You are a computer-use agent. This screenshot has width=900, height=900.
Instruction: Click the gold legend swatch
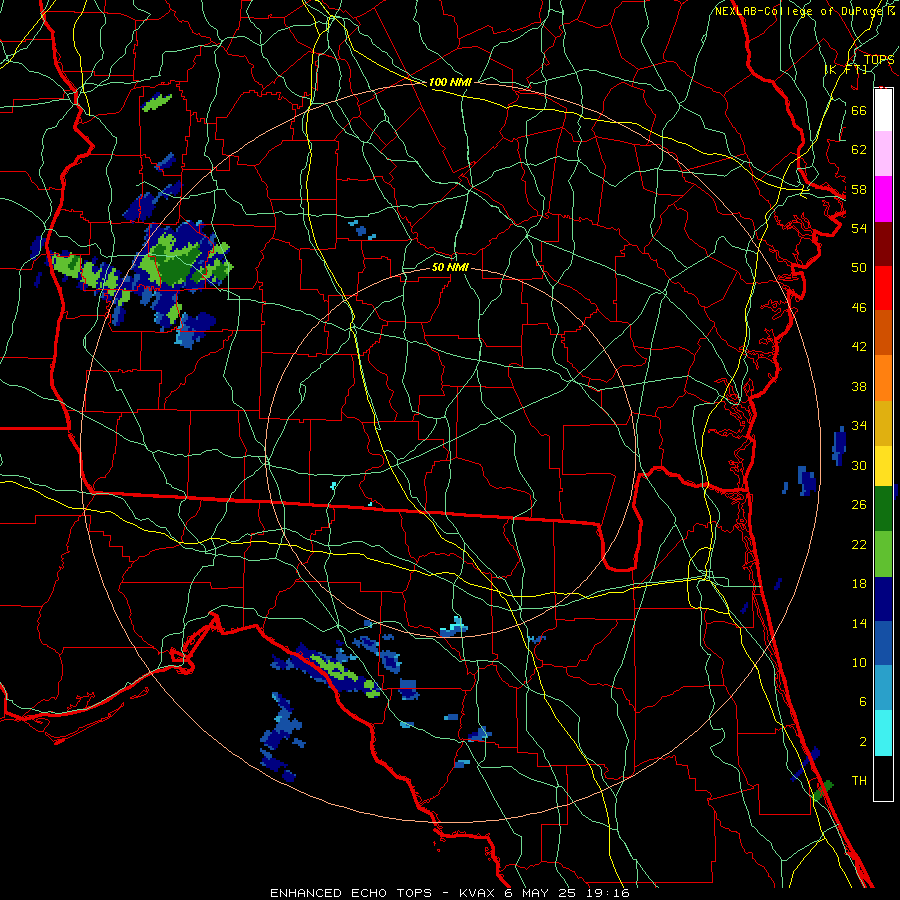pyautogui.click(x=883, y=423)
